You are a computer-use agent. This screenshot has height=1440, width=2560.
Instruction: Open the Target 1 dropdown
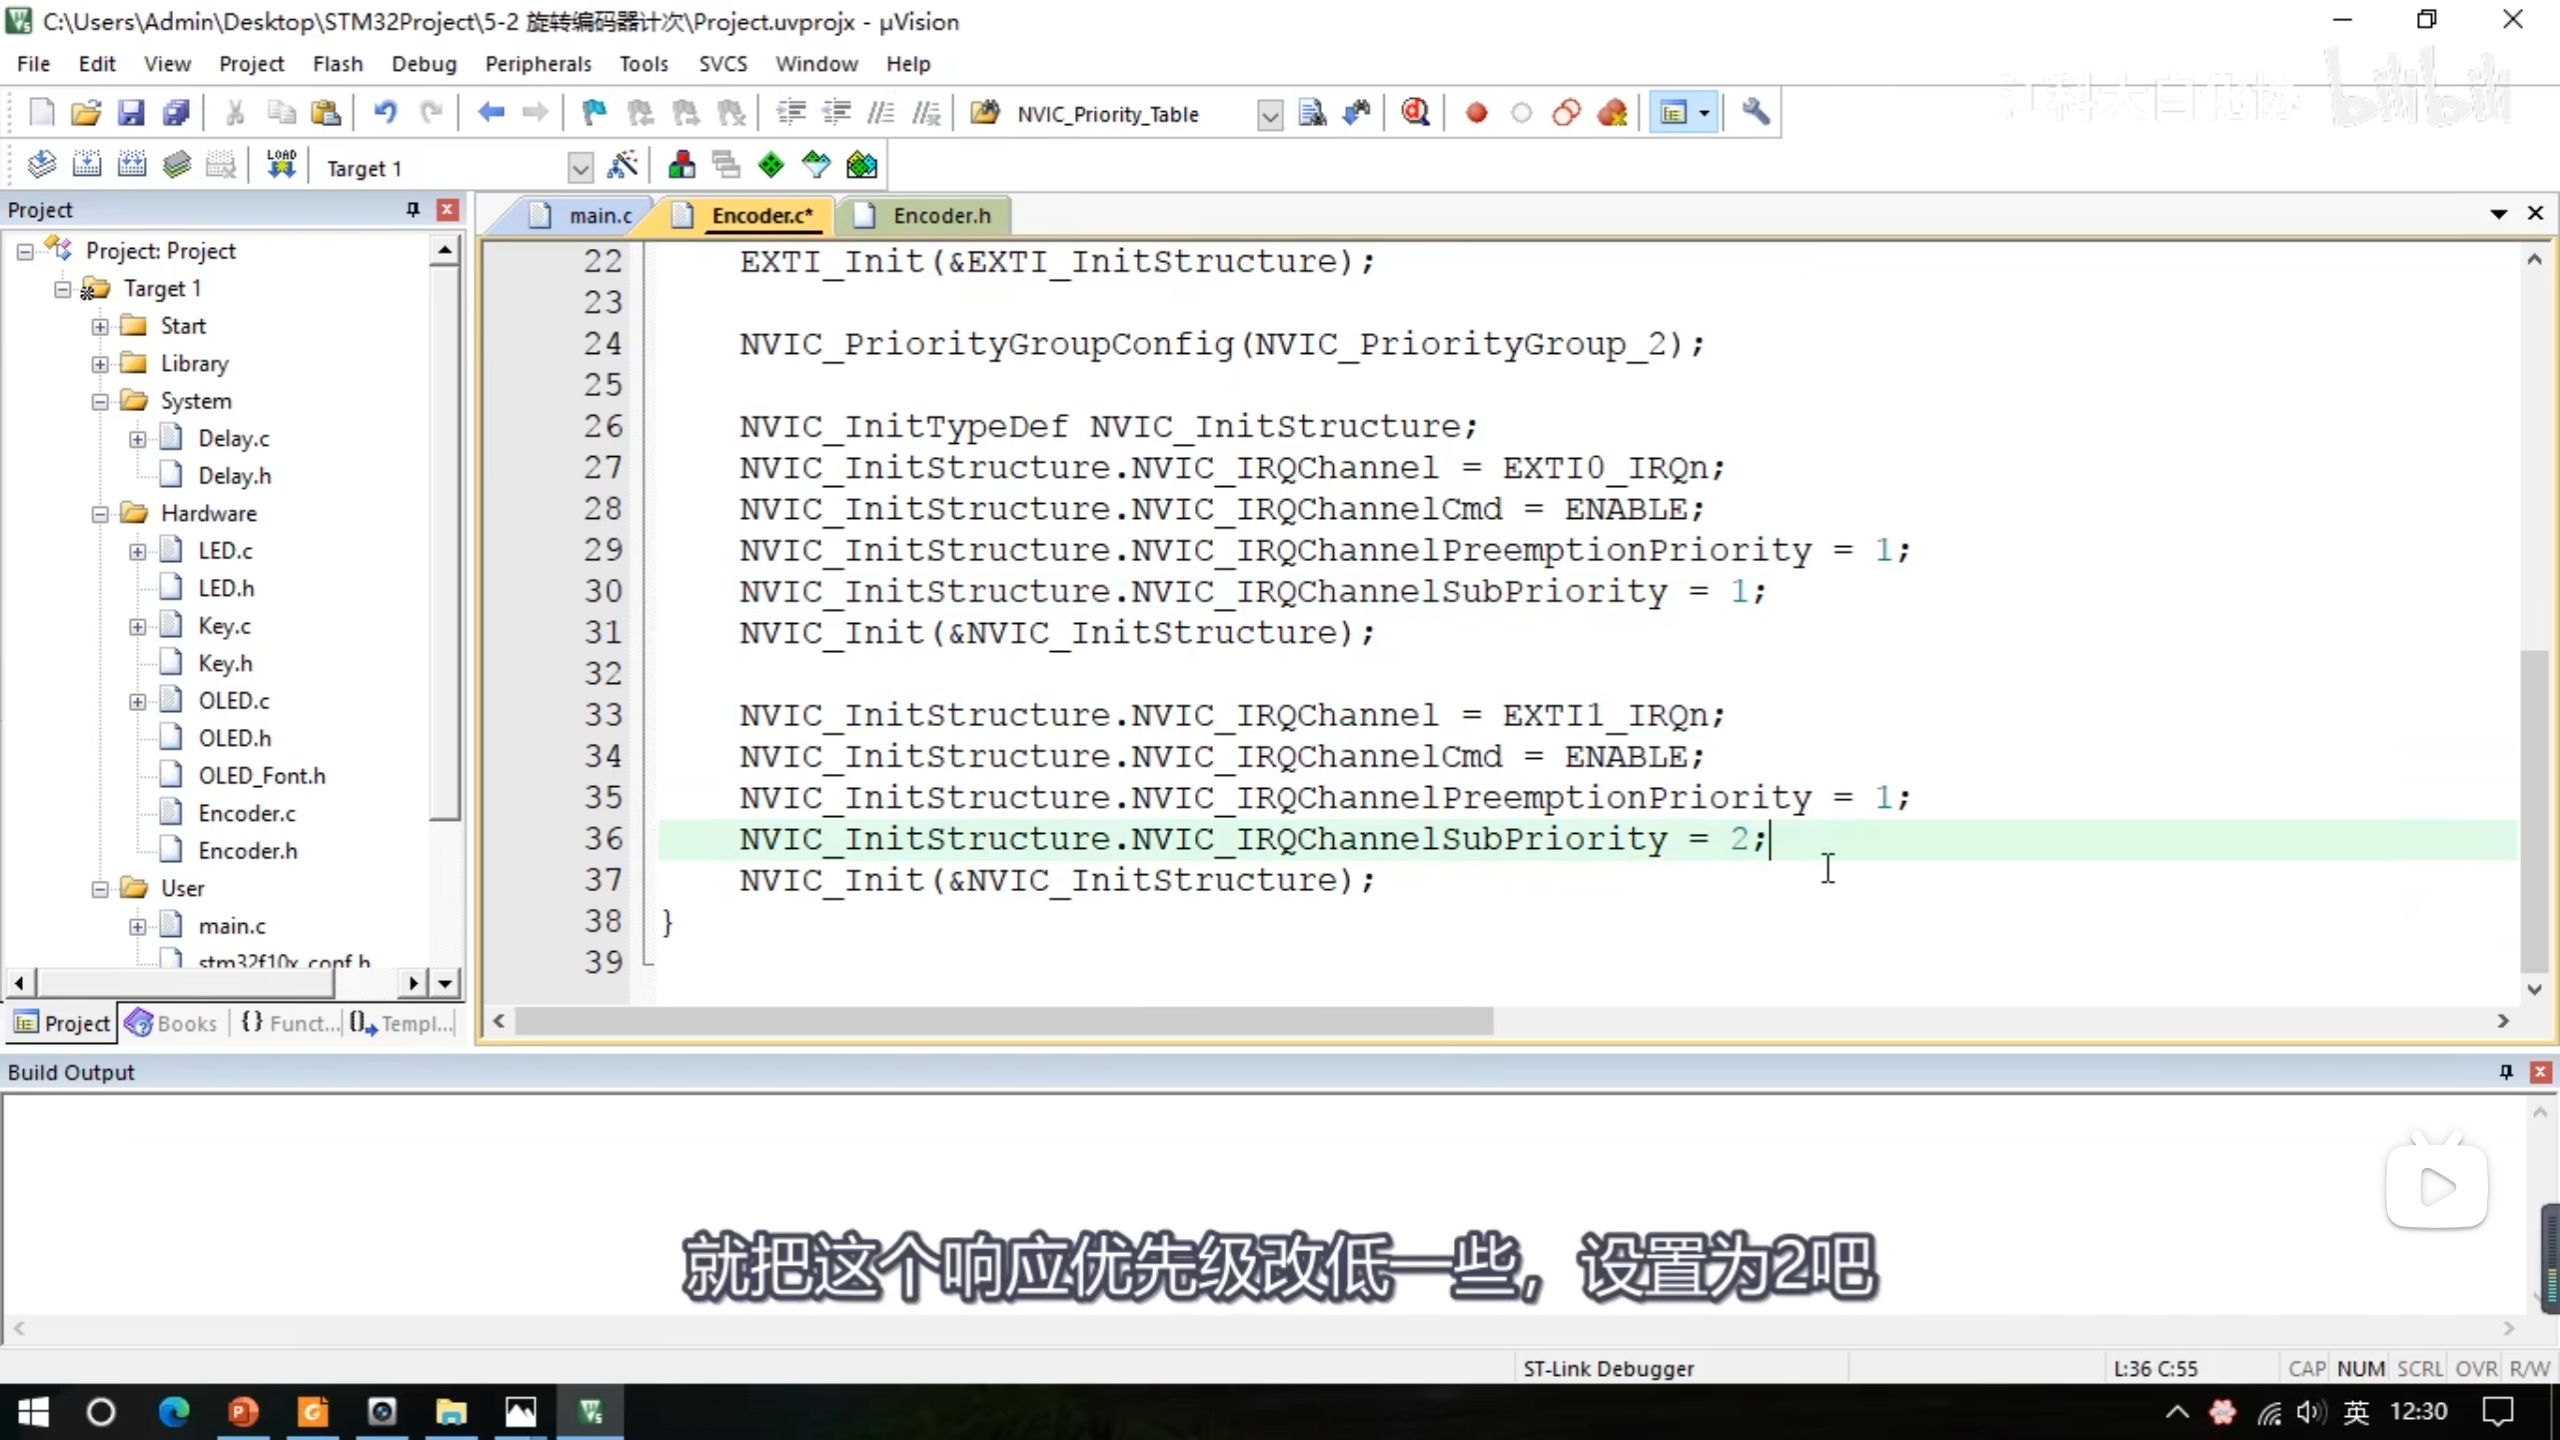pos(580,167)
